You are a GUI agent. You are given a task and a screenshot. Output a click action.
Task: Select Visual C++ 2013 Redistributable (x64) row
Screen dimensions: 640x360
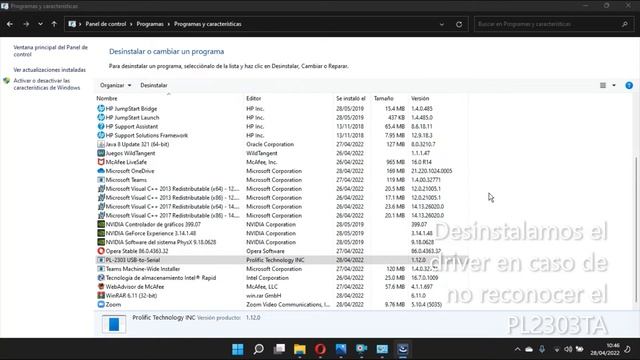click(281, 189)
